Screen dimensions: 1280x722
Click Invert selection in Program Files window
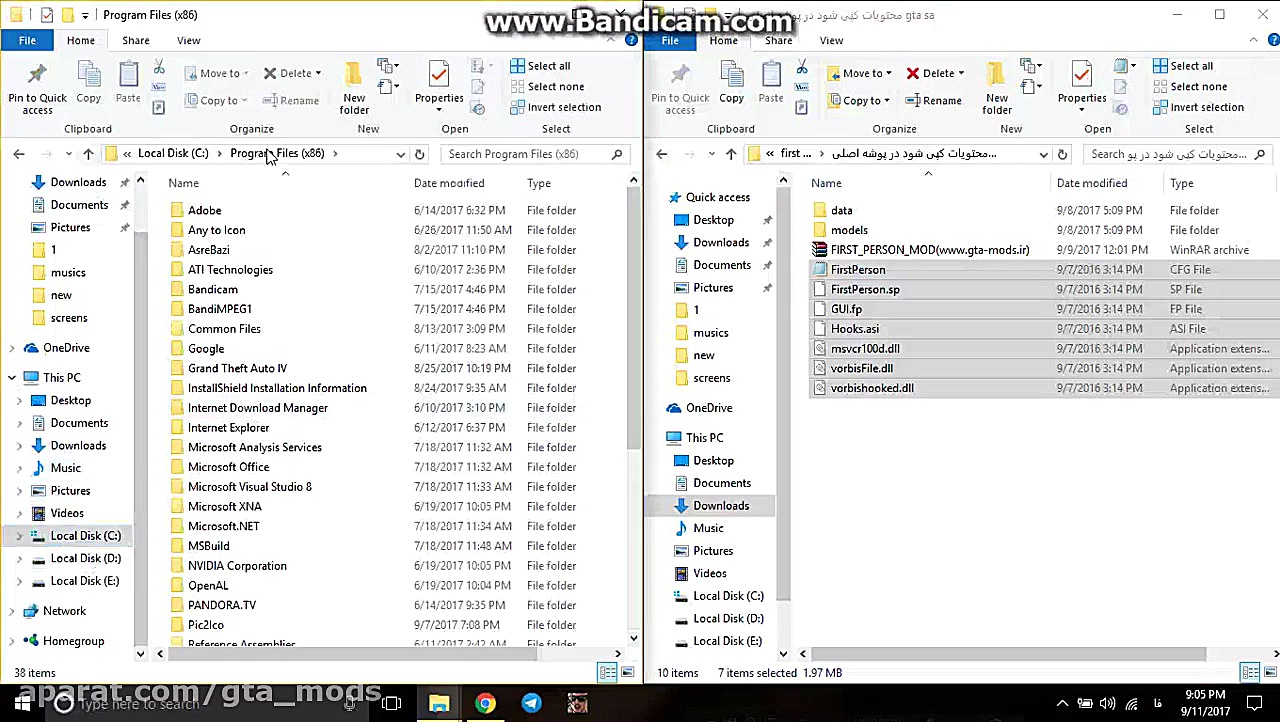pos(555,107)
